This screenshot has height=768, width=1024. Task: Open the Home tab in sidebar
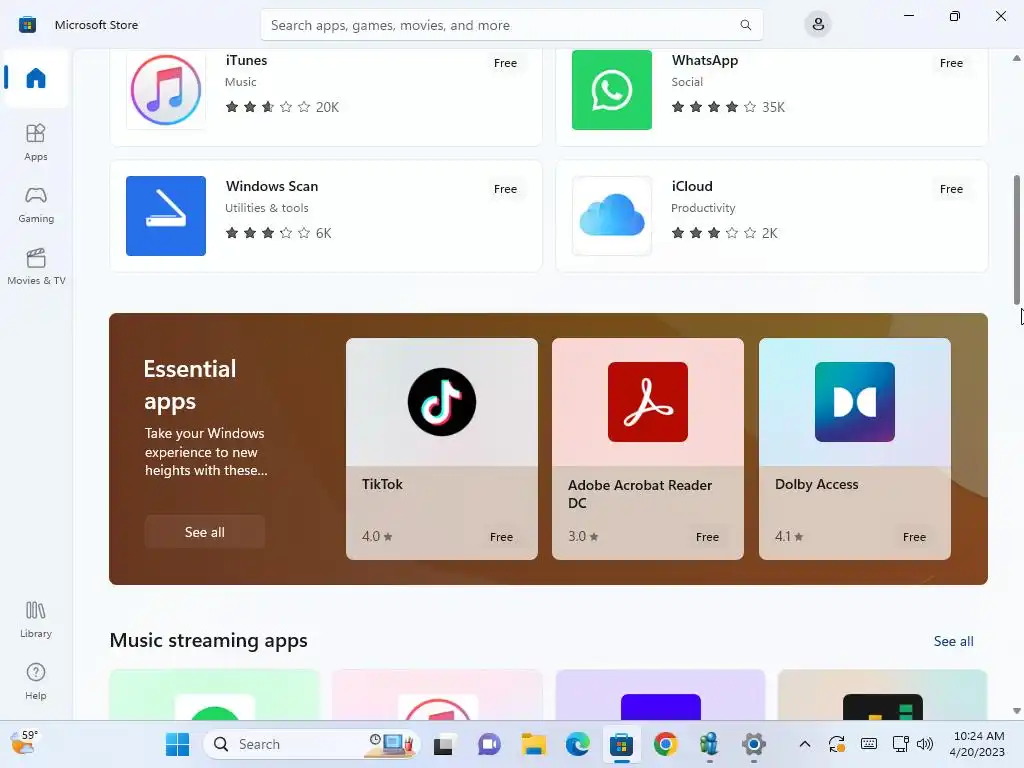(36, 78)
